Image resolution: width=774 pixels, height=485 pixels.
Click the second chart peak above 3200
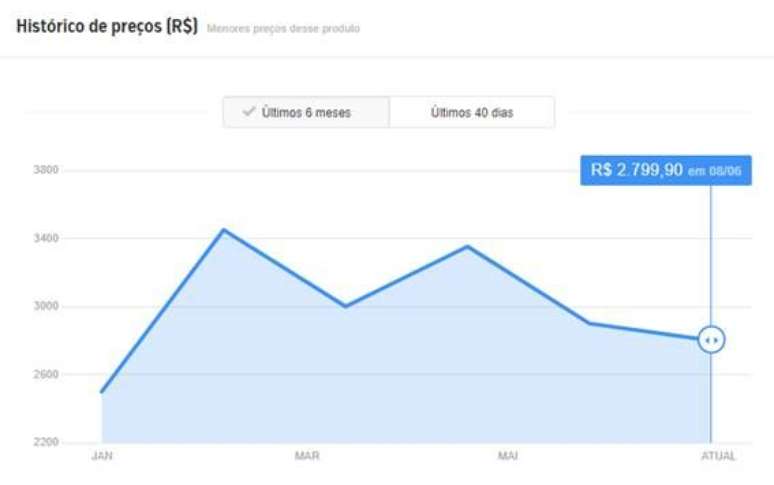[x=467, y=246]
